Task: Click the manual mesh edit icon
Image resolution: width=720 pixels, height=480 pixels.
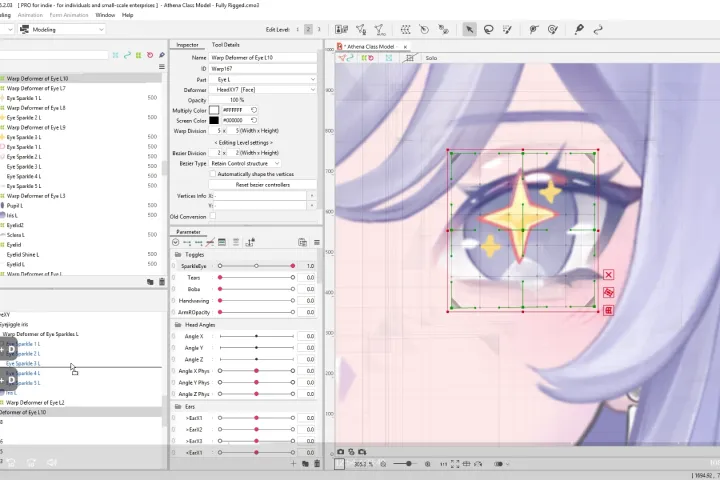Action: point(361,29)
